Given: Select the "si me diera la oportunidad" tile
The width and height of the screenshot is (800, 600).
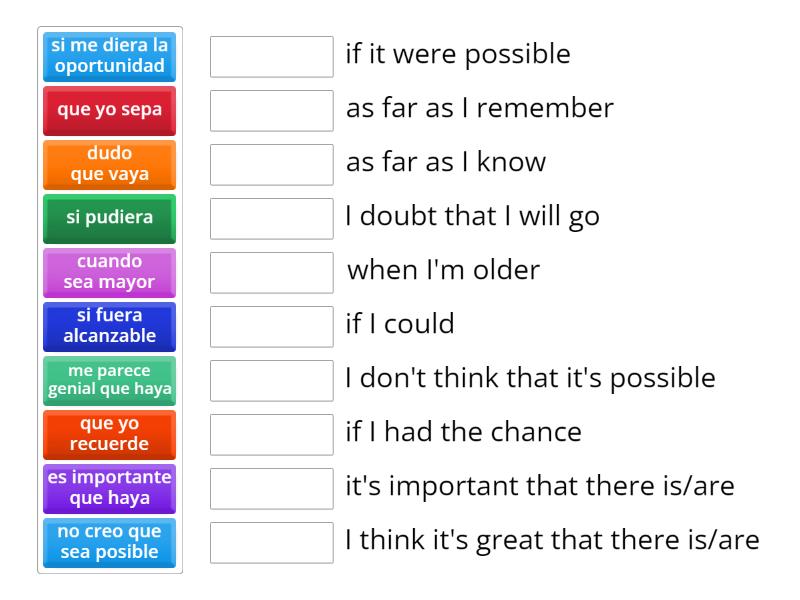Looking at the screenshot, I should coord(109,56).
